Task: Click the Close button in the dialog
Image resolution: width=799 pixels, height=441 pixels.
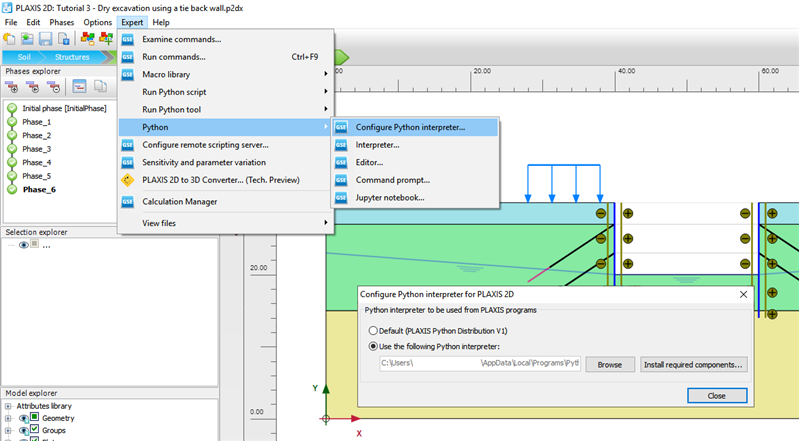Action: 717,396
